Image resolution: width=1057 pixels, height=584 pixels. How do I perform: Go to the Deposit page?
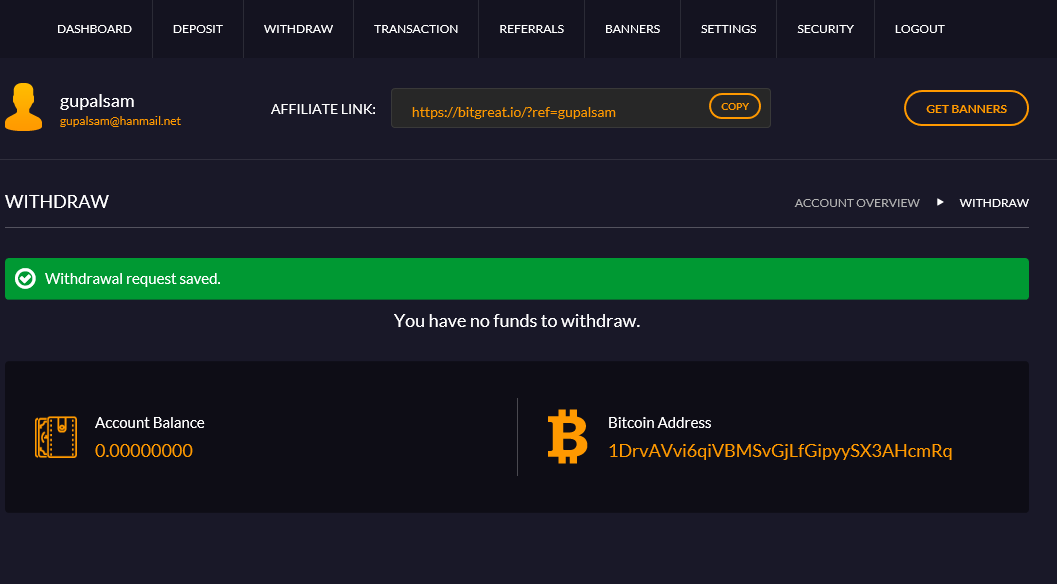point(198,29)
